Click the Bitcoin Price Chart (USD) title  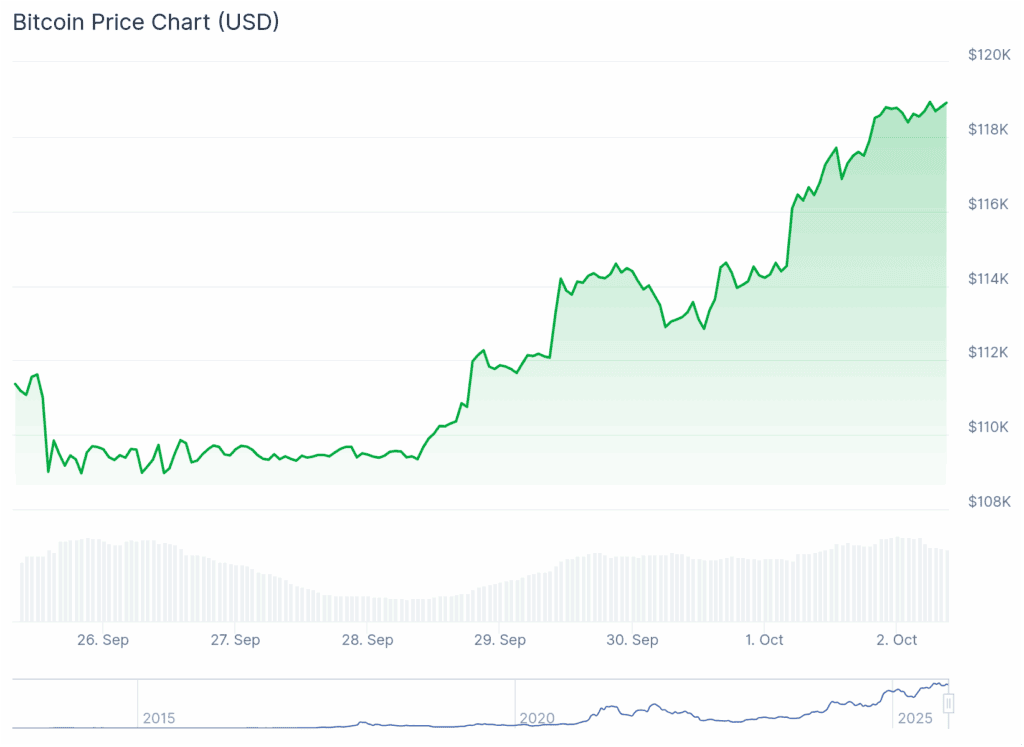coord(146,22)
